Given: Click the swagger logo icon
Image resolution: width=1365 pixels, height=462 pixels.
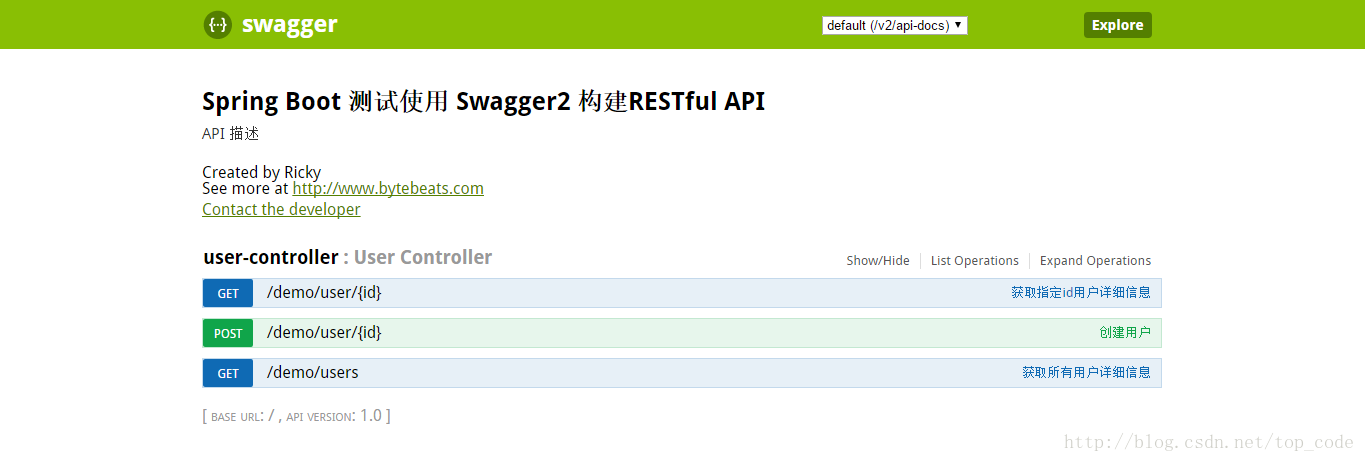Looking at the screenshot, I should (218, 25).
